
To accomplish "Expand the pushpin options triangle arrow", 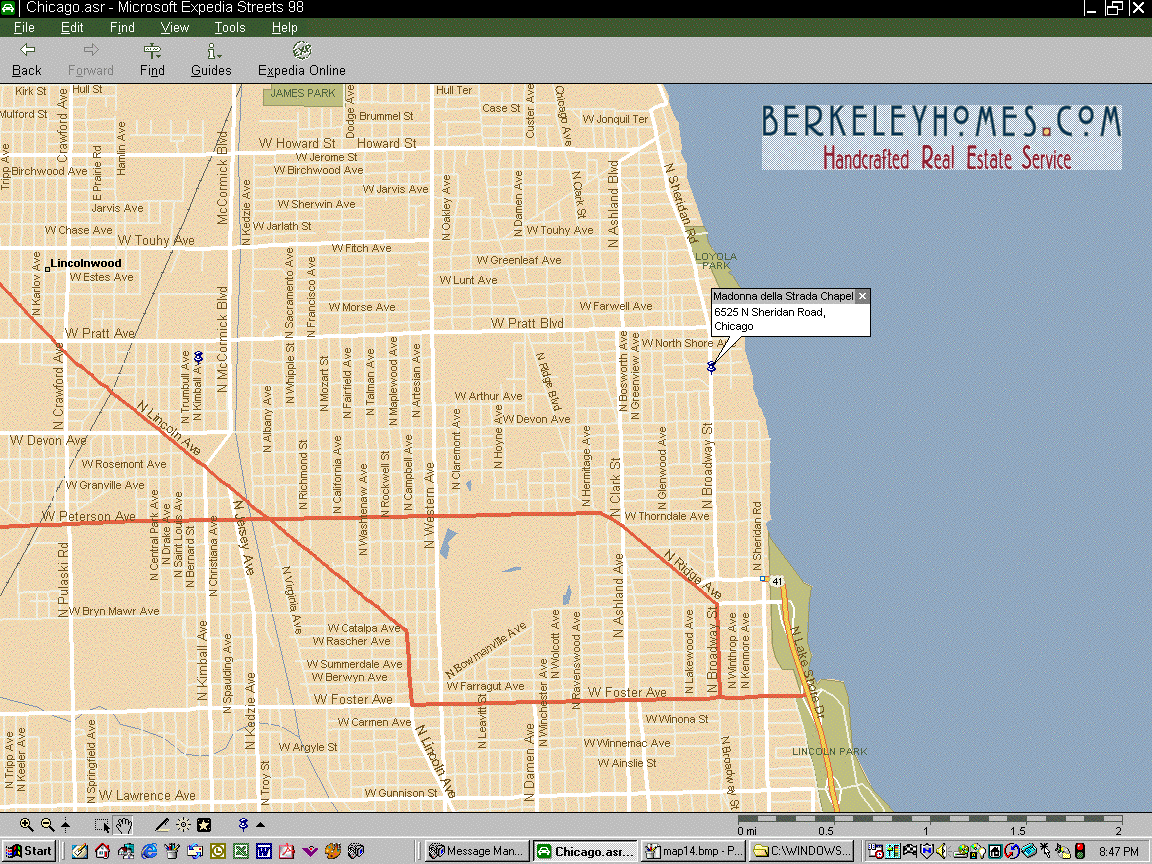I will 261,825.
